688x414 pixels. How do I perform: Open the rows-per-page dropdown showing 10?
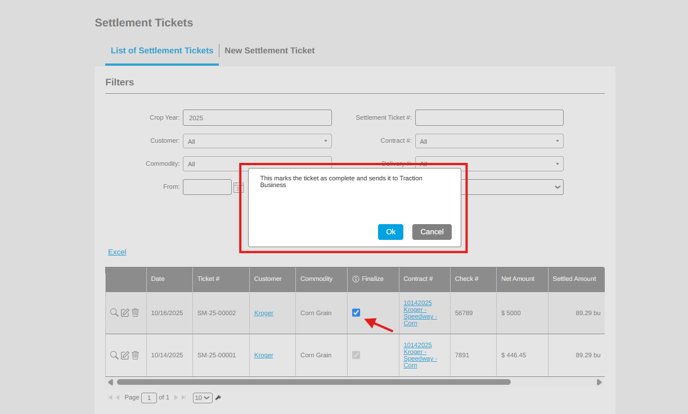point(202,398)
